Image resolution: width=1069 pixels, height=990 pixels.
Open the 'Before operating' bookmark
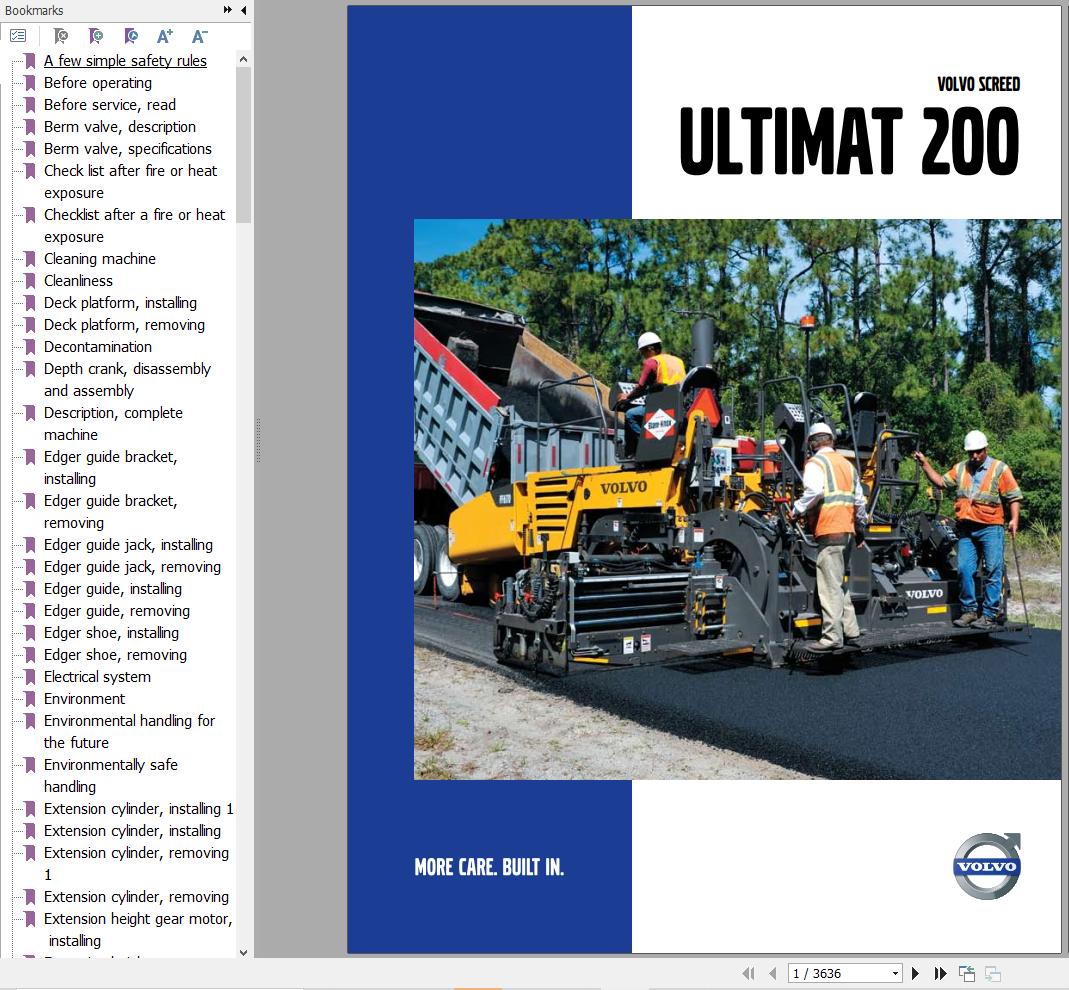point(97,82)
